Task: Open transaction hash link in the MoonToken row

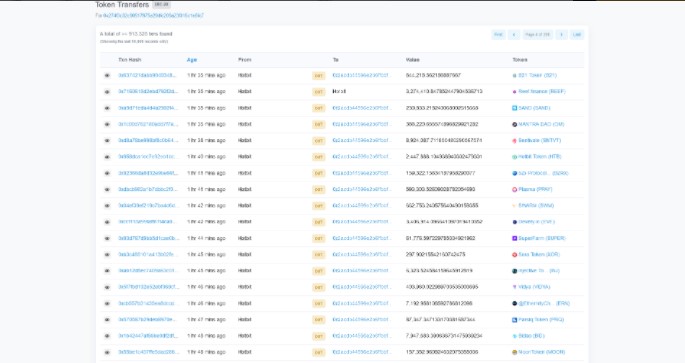Action: click(148, 352)
